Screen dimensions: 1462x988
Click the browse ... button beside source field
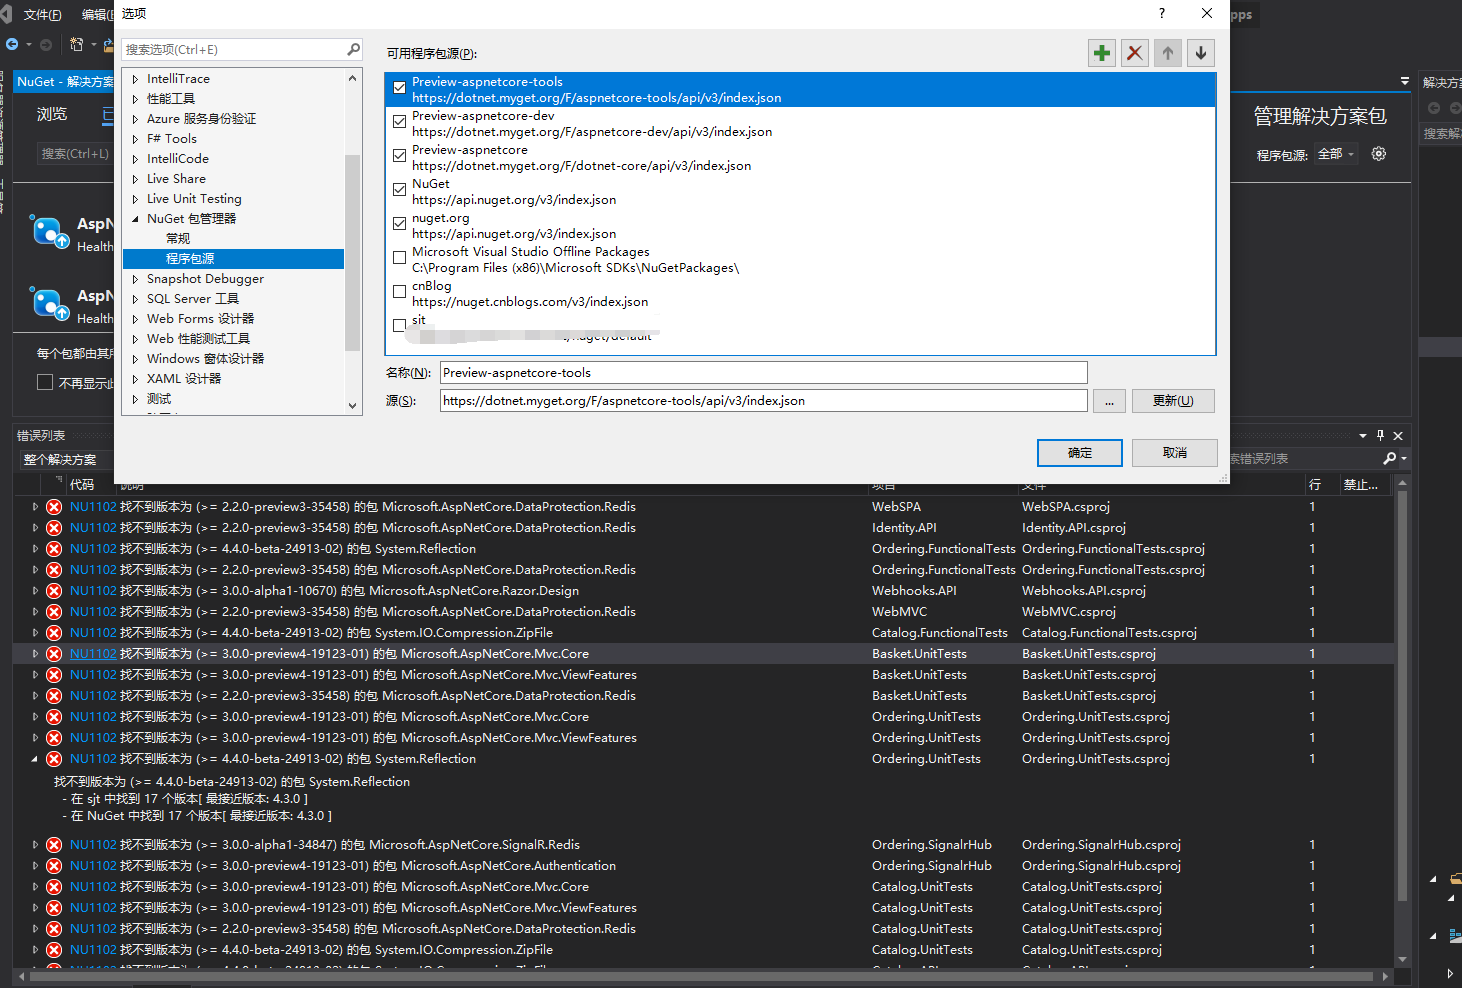(x=1109, y=401)
